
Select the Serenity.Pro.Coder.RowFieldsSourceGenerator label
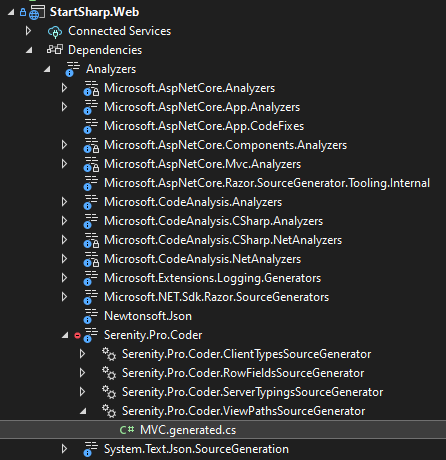pos(243,373)
